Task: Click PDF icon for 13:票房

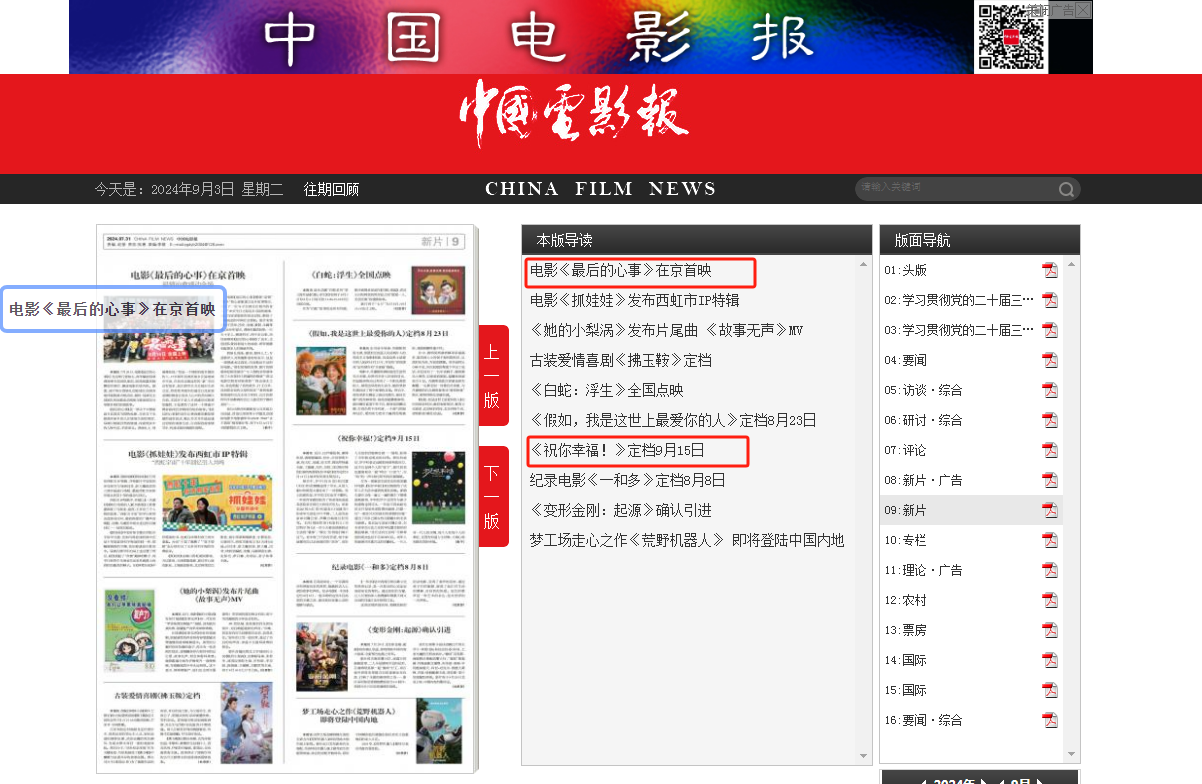Action: coord(1049,630)
